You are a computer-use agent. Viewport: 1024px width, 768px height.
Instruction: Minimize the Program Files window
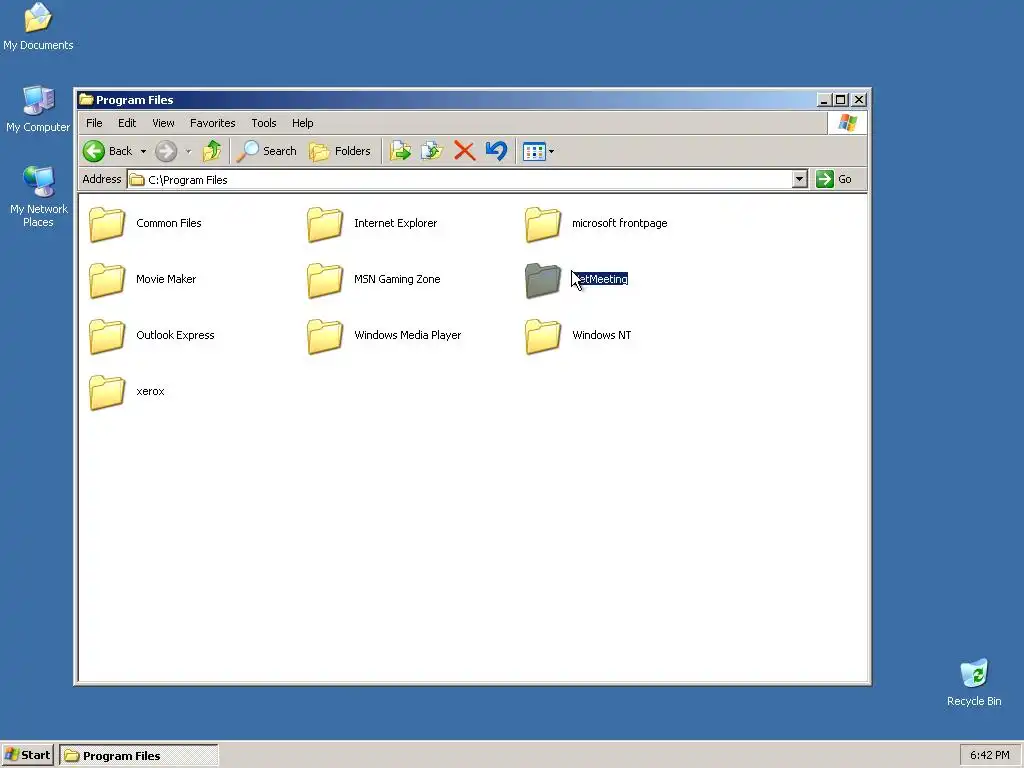[x=824, y=99]
